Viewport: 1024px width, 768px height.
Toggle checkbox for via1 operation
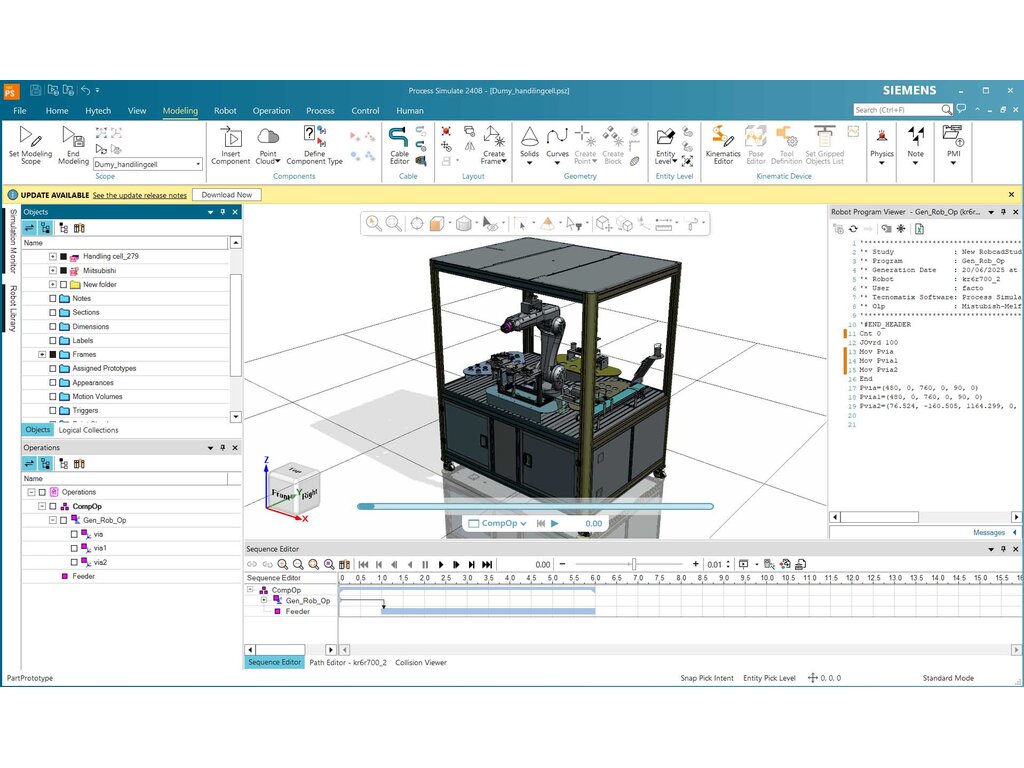(x=74, y=549)
